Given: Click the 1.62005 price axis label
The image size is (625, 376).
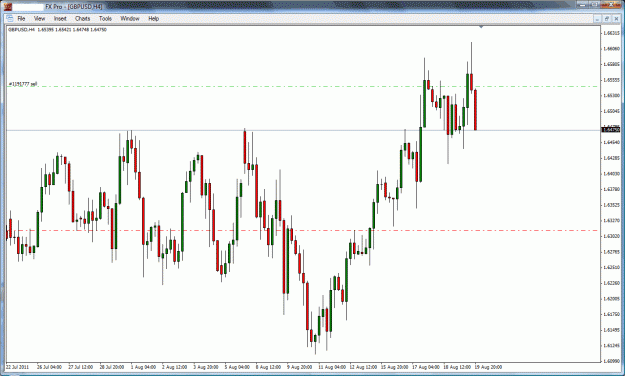Looking at the screenshot, I should (611, 298).
